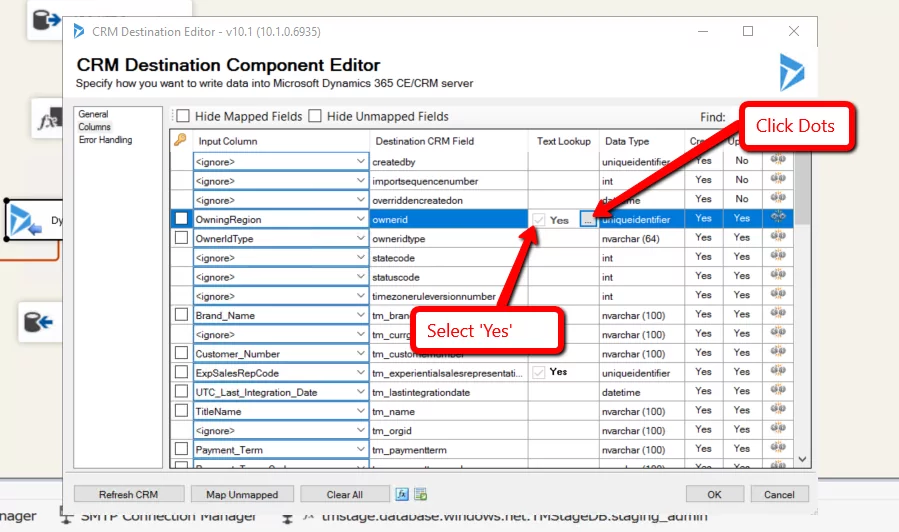The height and width of the screenshot is (532, 899).
Task: Click the fx expression icon beside Clear All
Action: (402, 494)
